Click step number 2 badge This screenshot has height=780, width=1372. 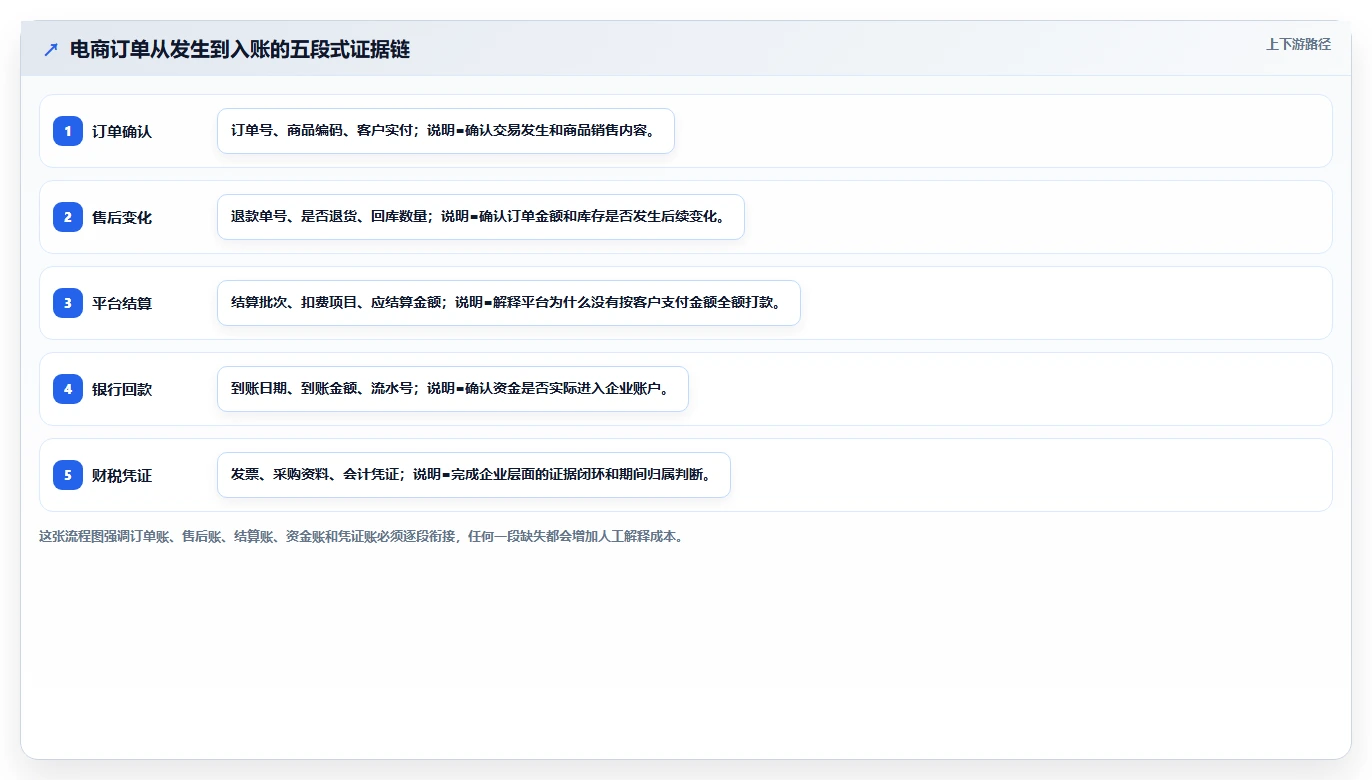pyautogui.click(x=68, y=217)
